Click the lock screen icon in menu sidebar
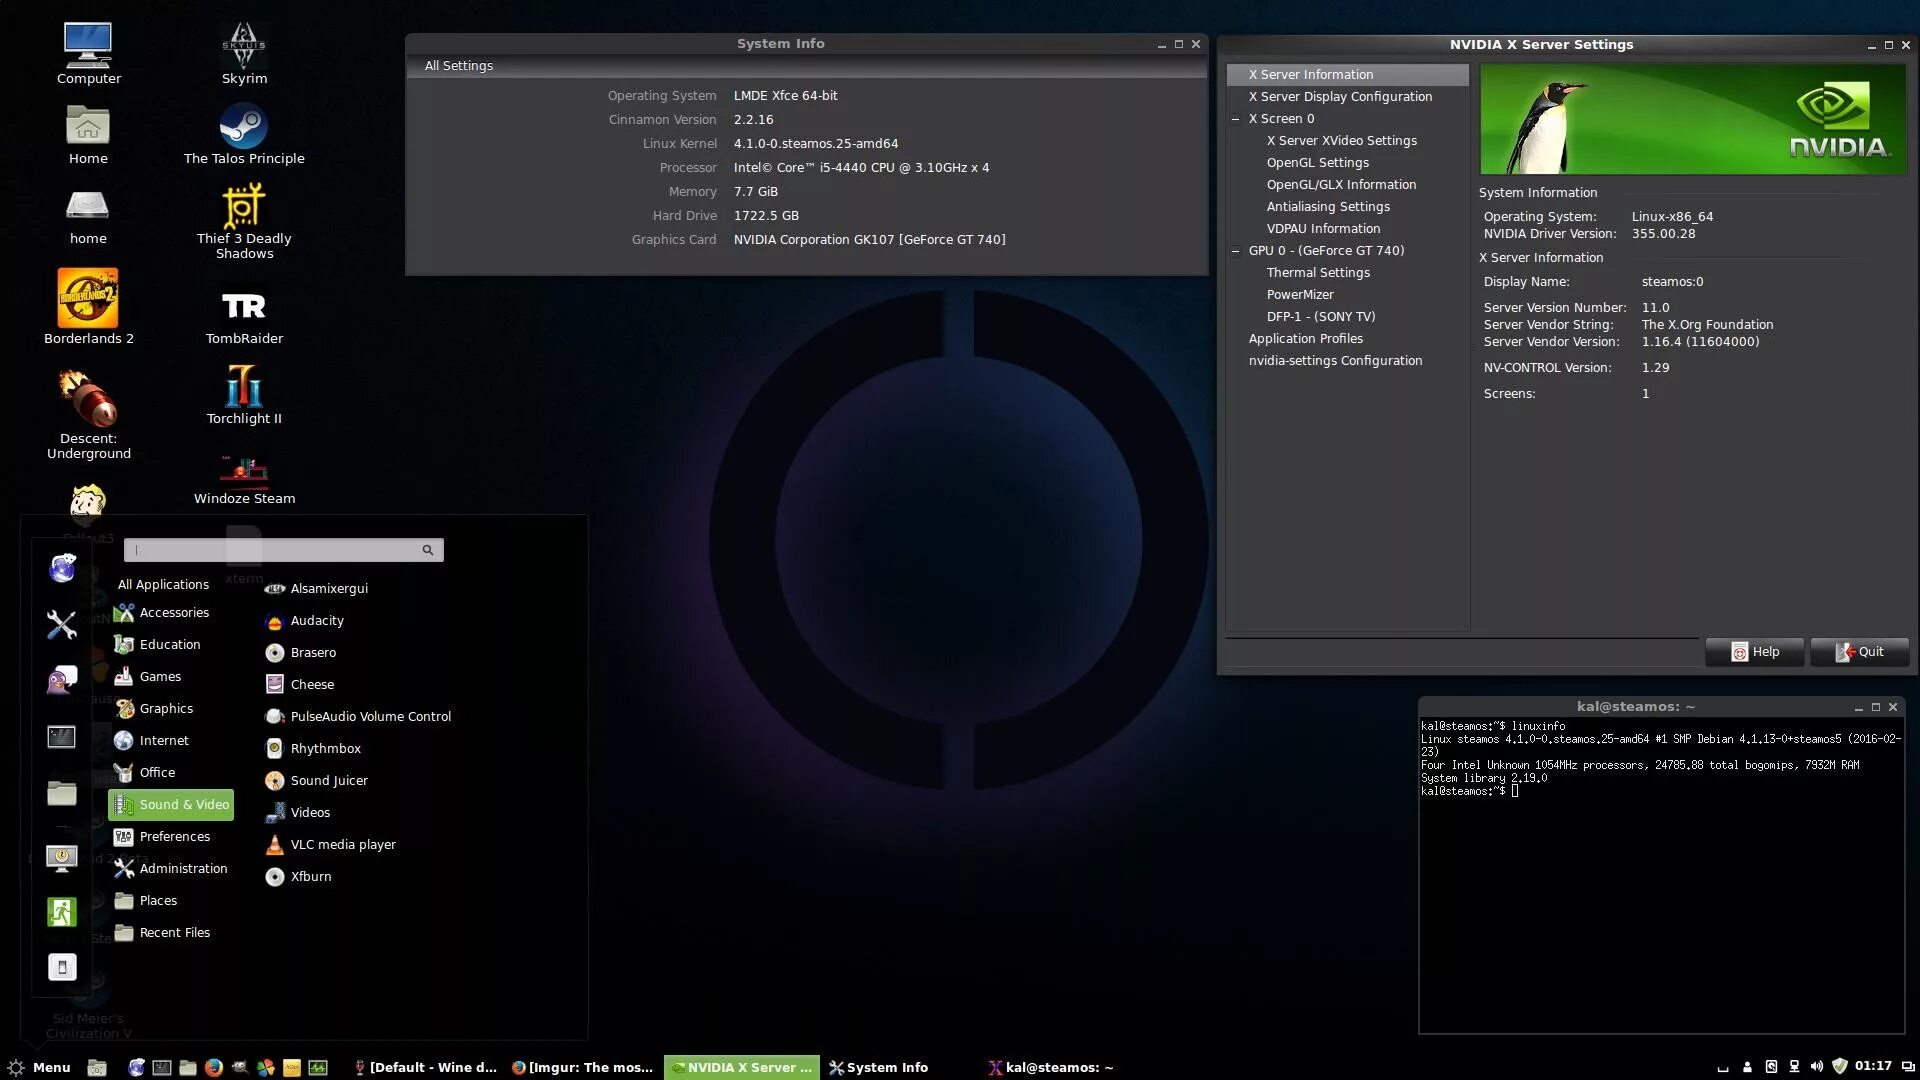Viewport: 1920px width, 1080px height. pyautogui.click(x=61, y=858)
